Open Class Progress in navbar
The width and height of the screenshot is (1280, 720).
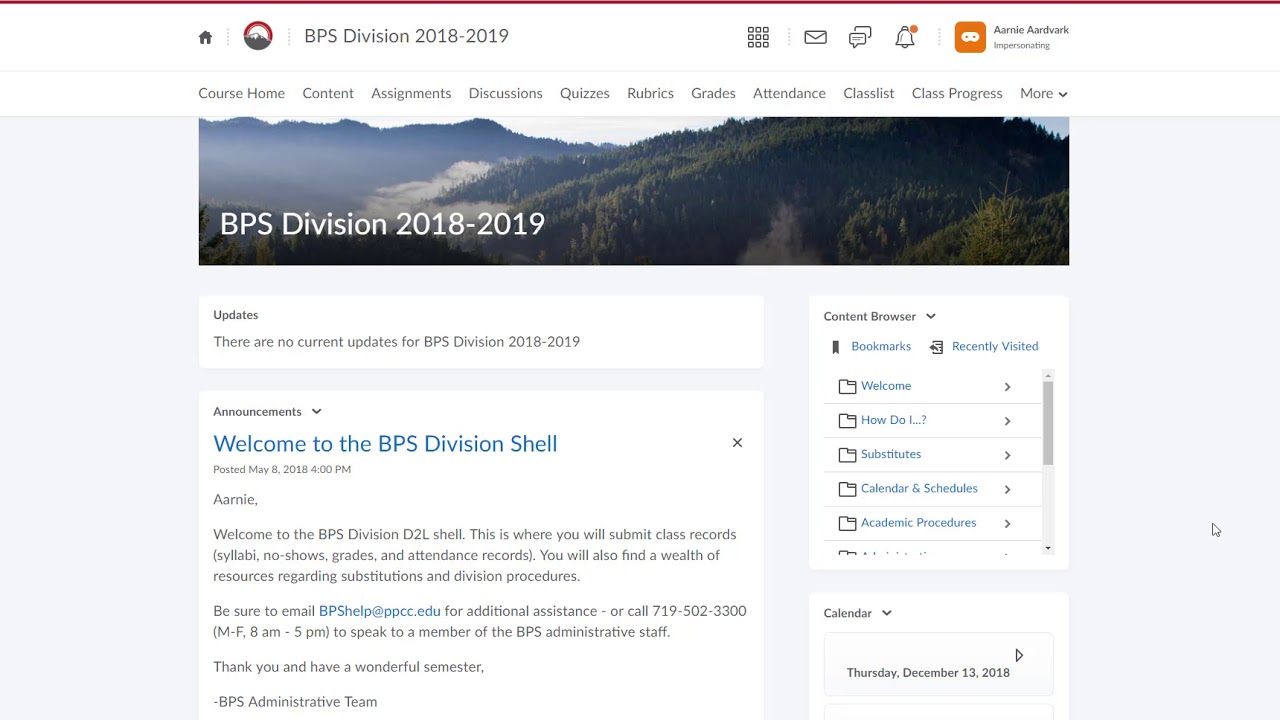coord(957,93)
